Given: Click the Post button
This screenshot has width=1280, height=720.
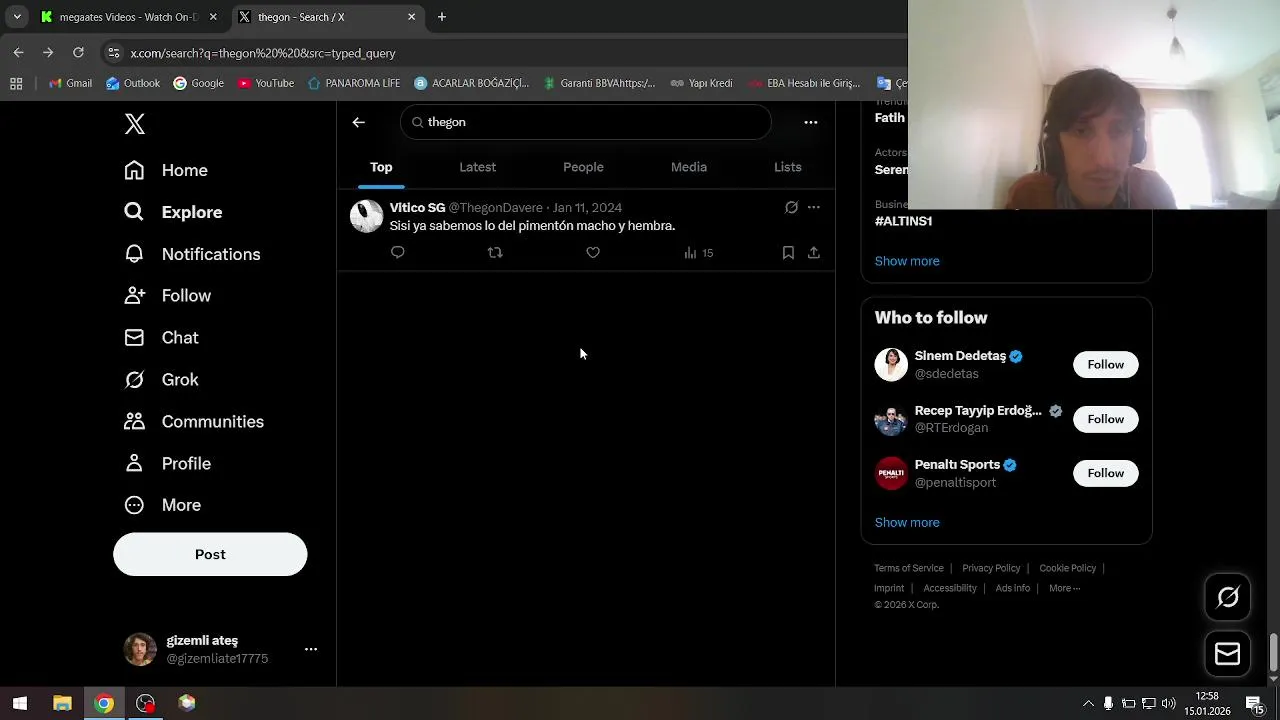Looking at the screenshot, I should tap(210, 554).
